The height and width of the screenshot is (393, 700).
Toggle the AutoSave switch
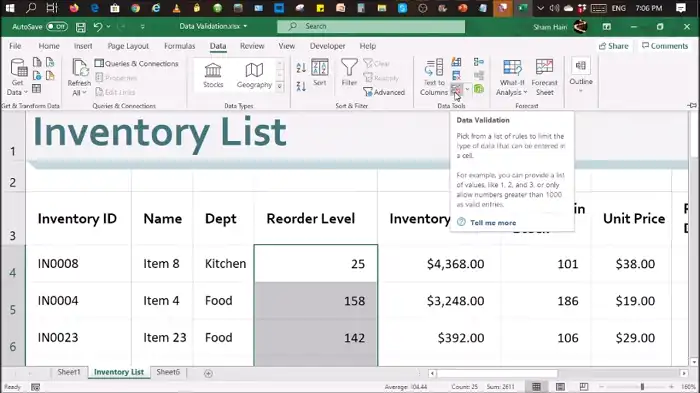(x=57, y=27)
